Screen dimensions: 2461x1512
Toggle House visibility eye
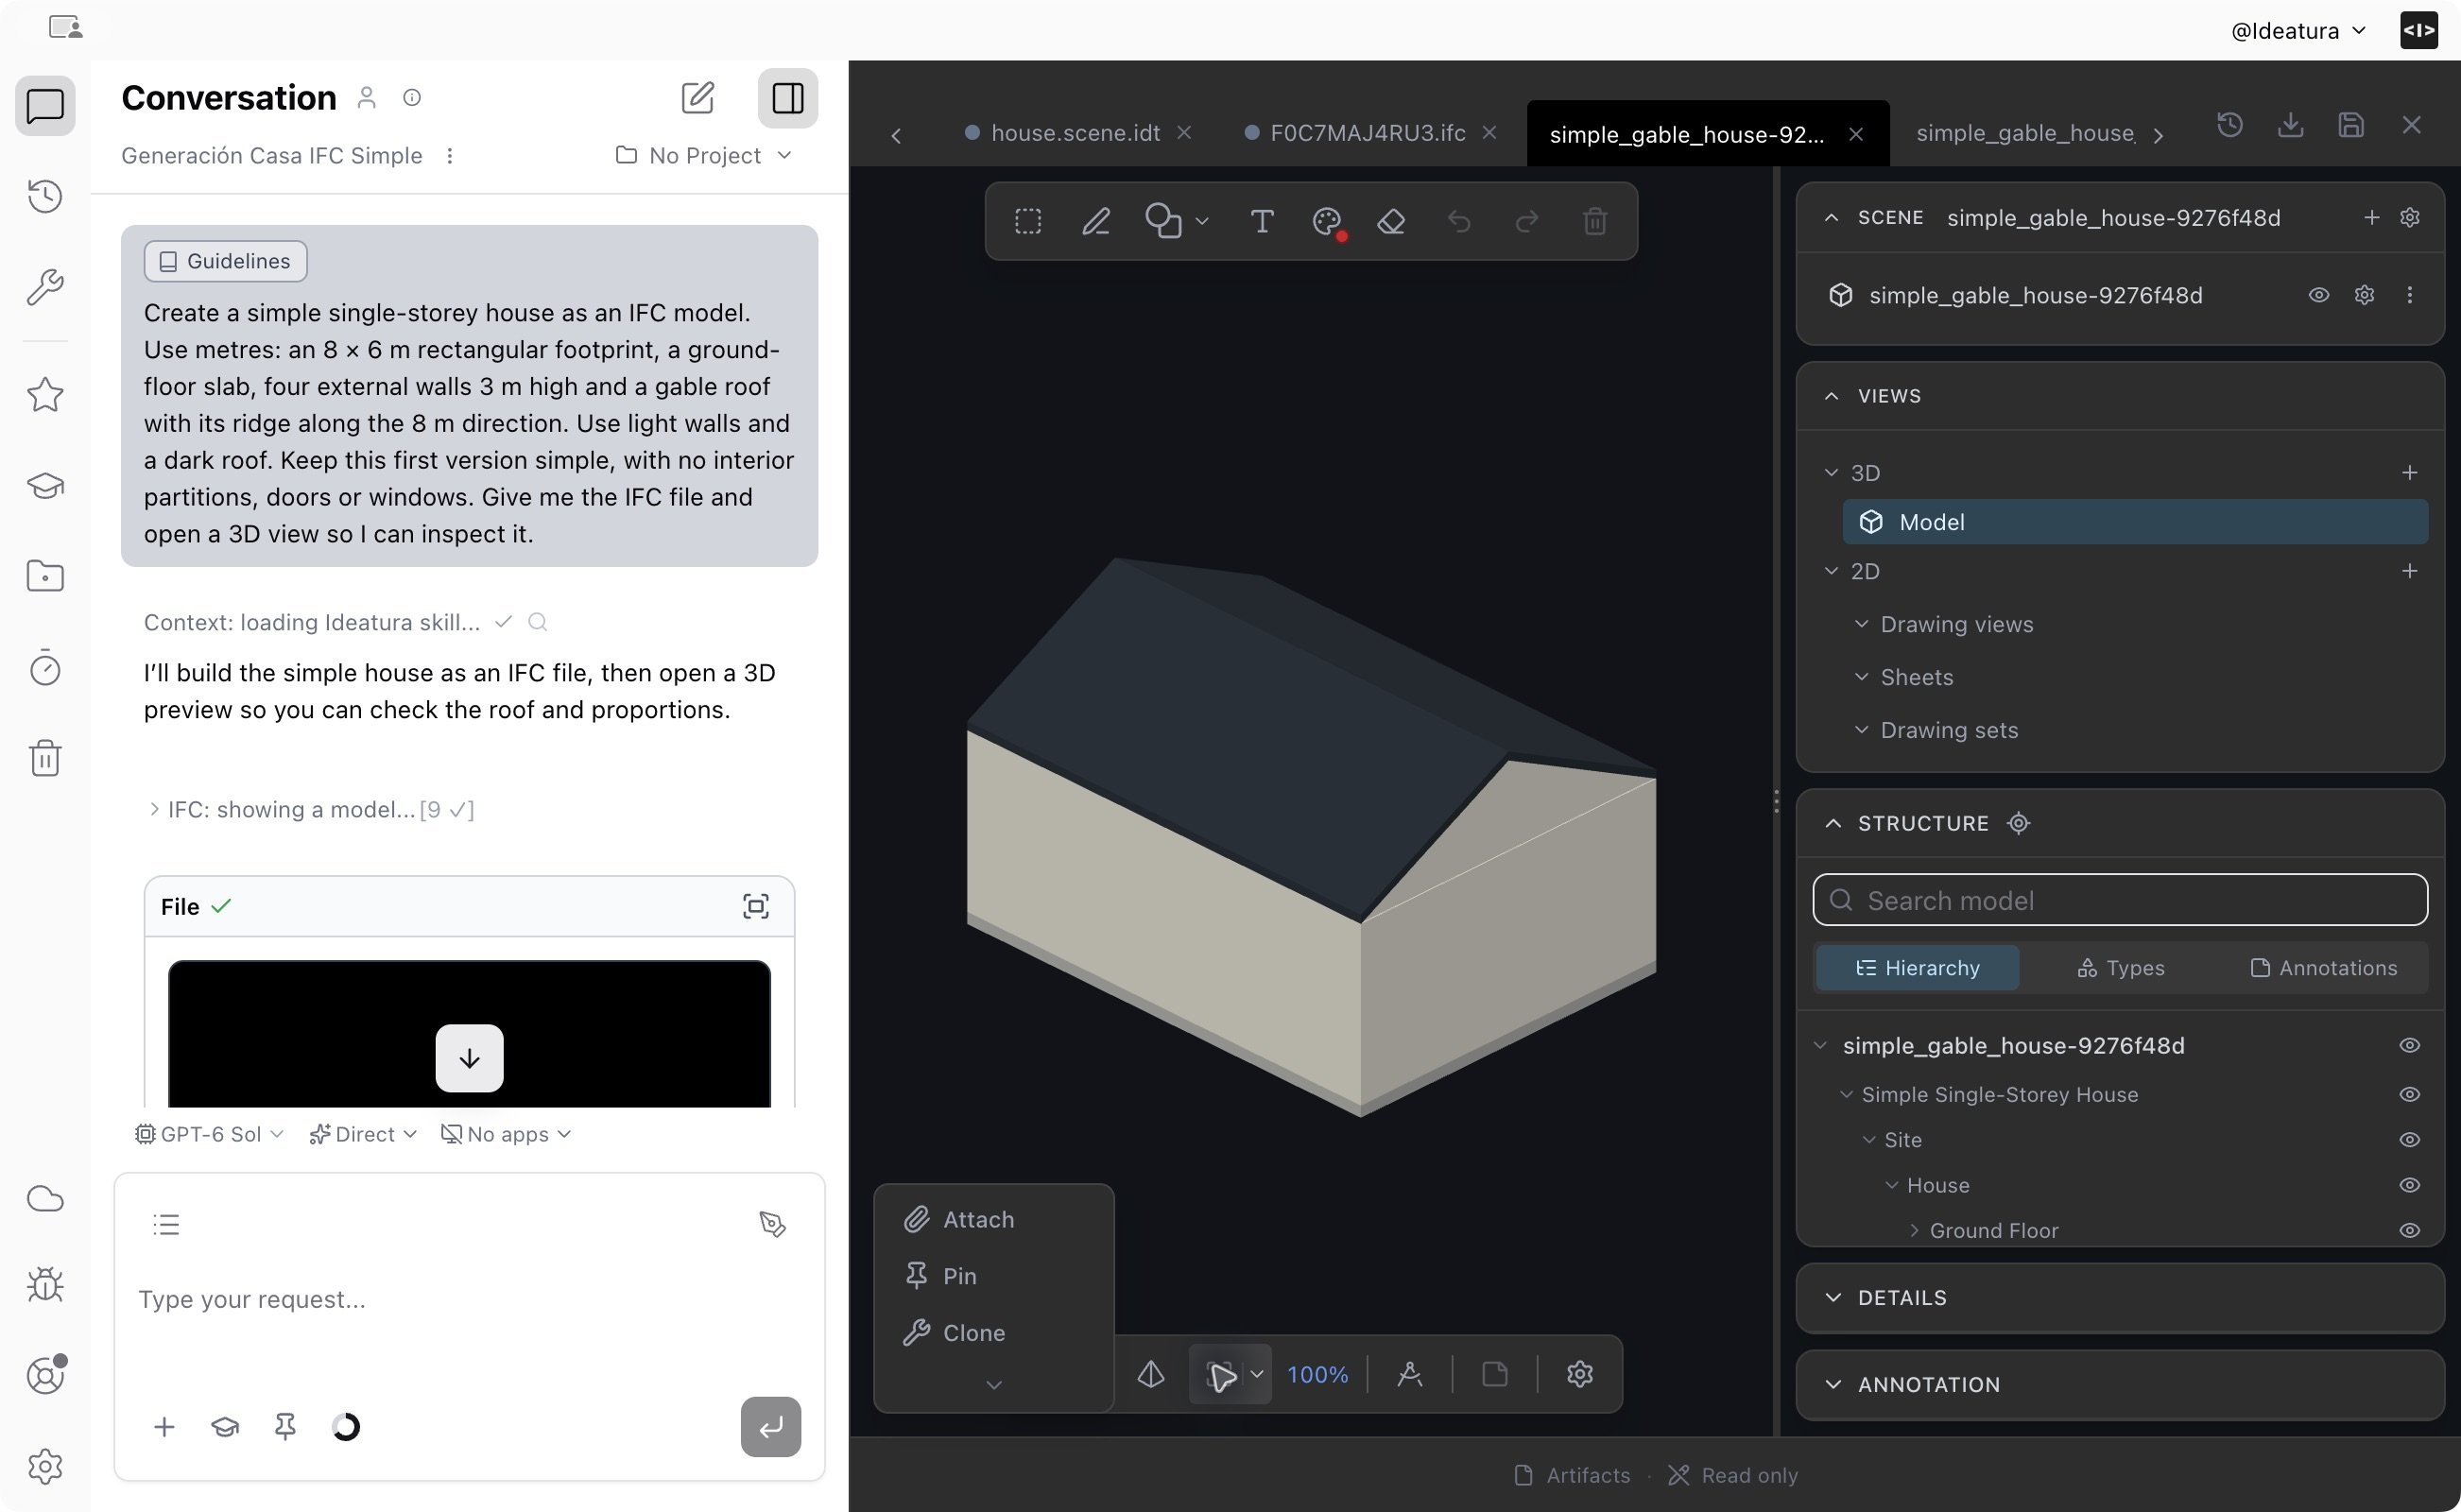2410,1185
